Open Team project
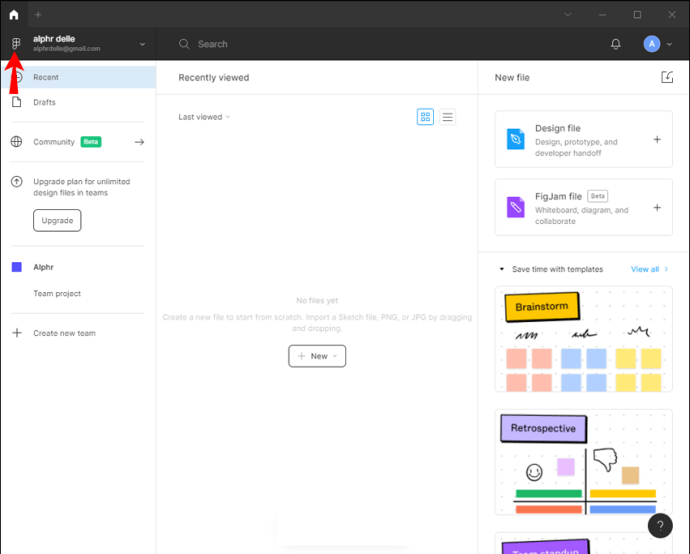The height and width of the screenshot is (554, 690). tap(57, 294)
